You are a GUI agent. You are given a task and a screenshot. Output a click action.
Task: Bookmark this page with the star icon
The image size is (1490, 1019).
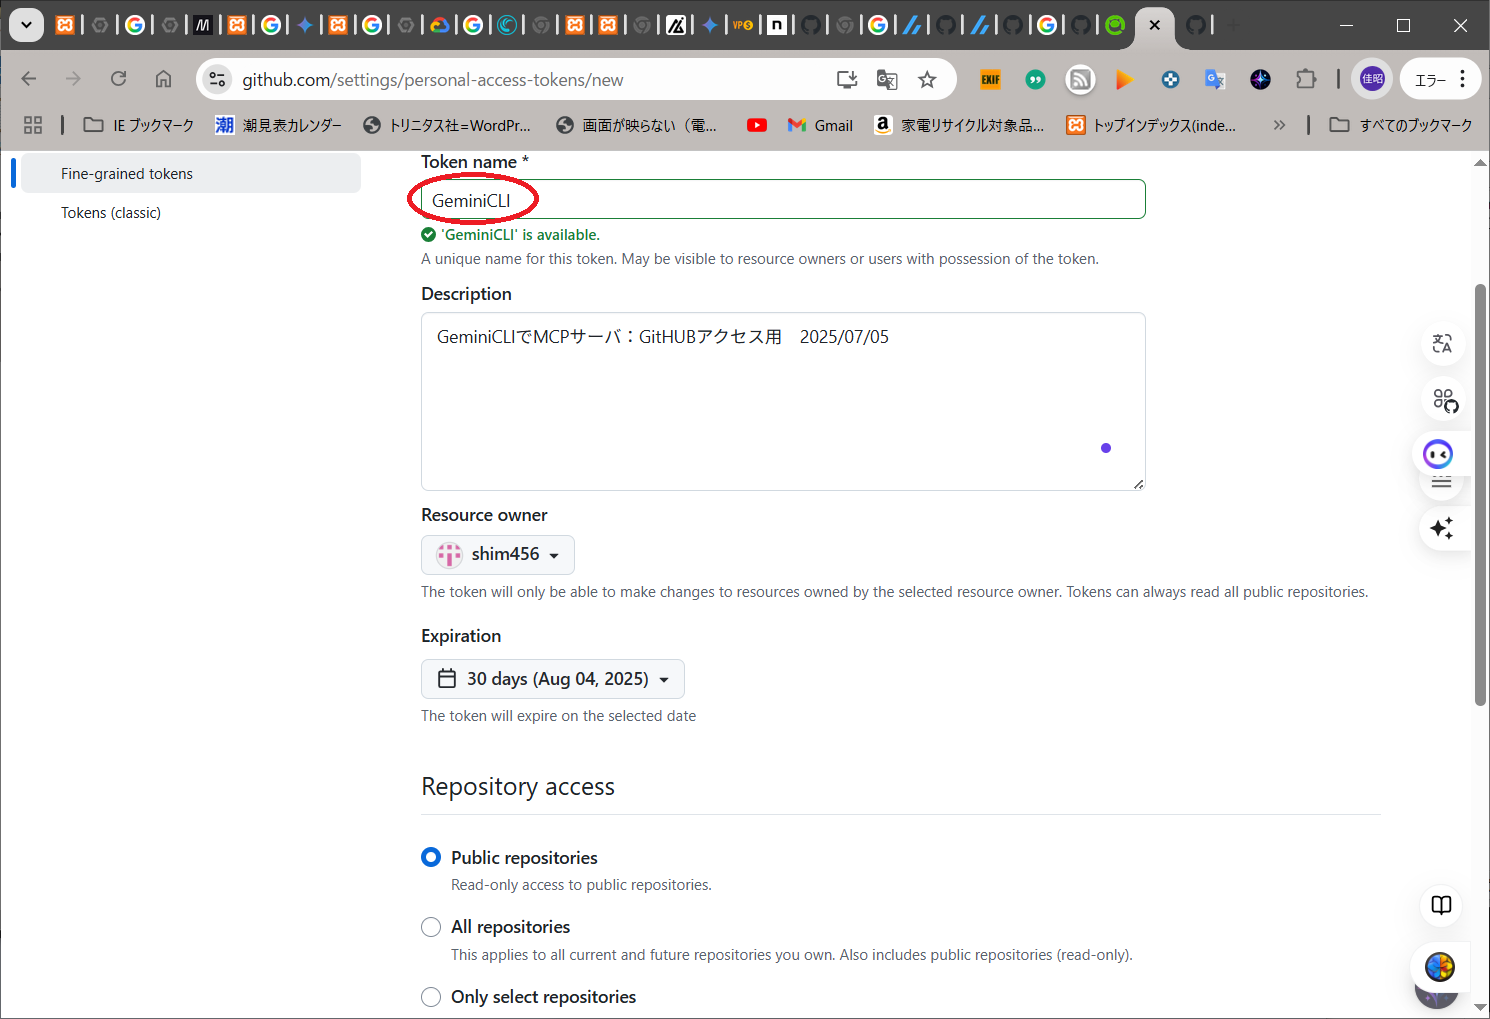pyautogui.click(x=927, y=80)
